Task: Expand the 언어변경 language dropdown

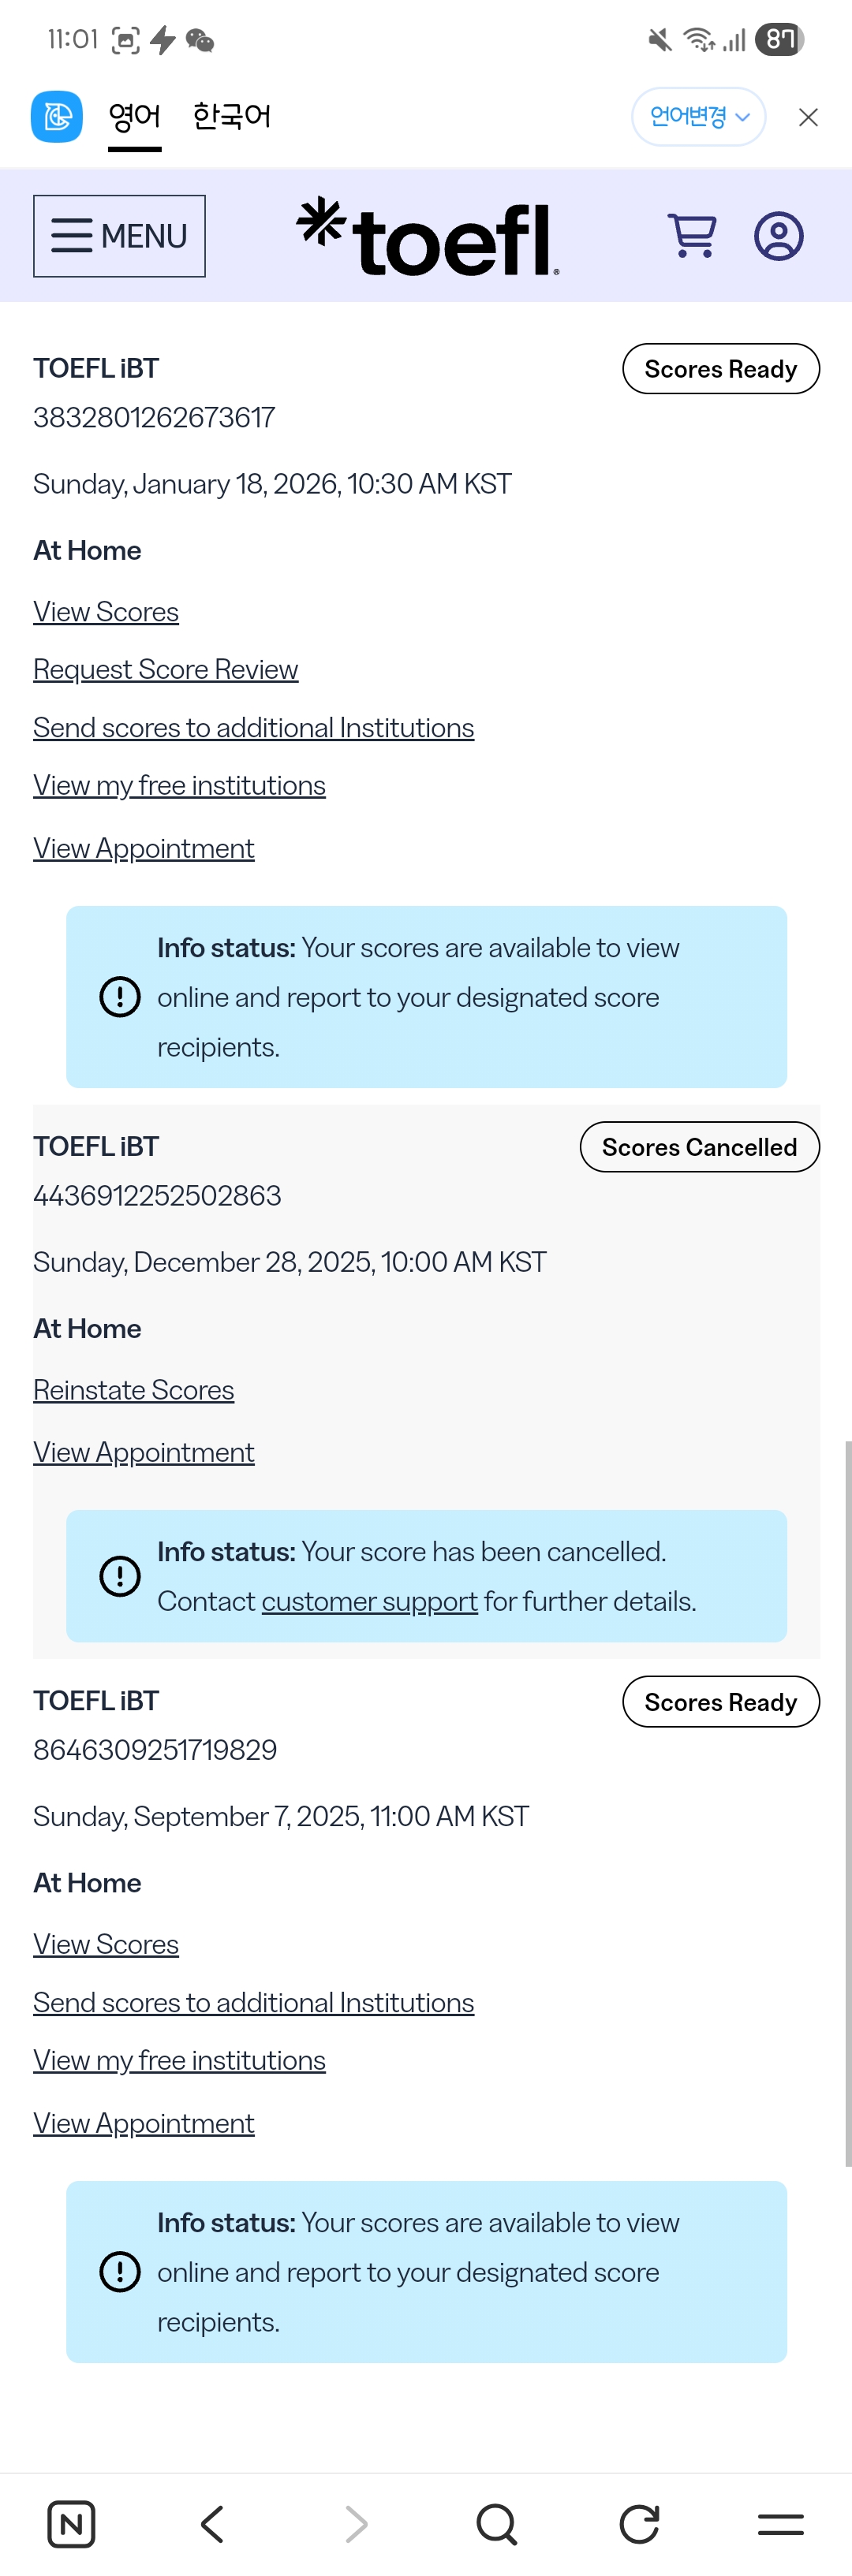Action: click(698, 117)
